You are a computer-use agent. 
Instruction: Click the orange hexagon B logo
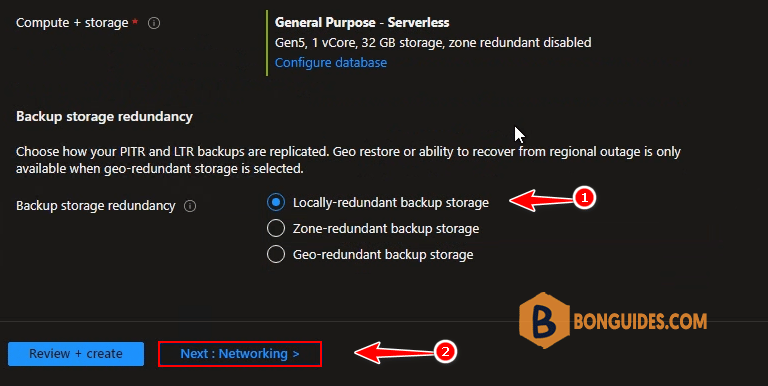click(x=544, y=320)
